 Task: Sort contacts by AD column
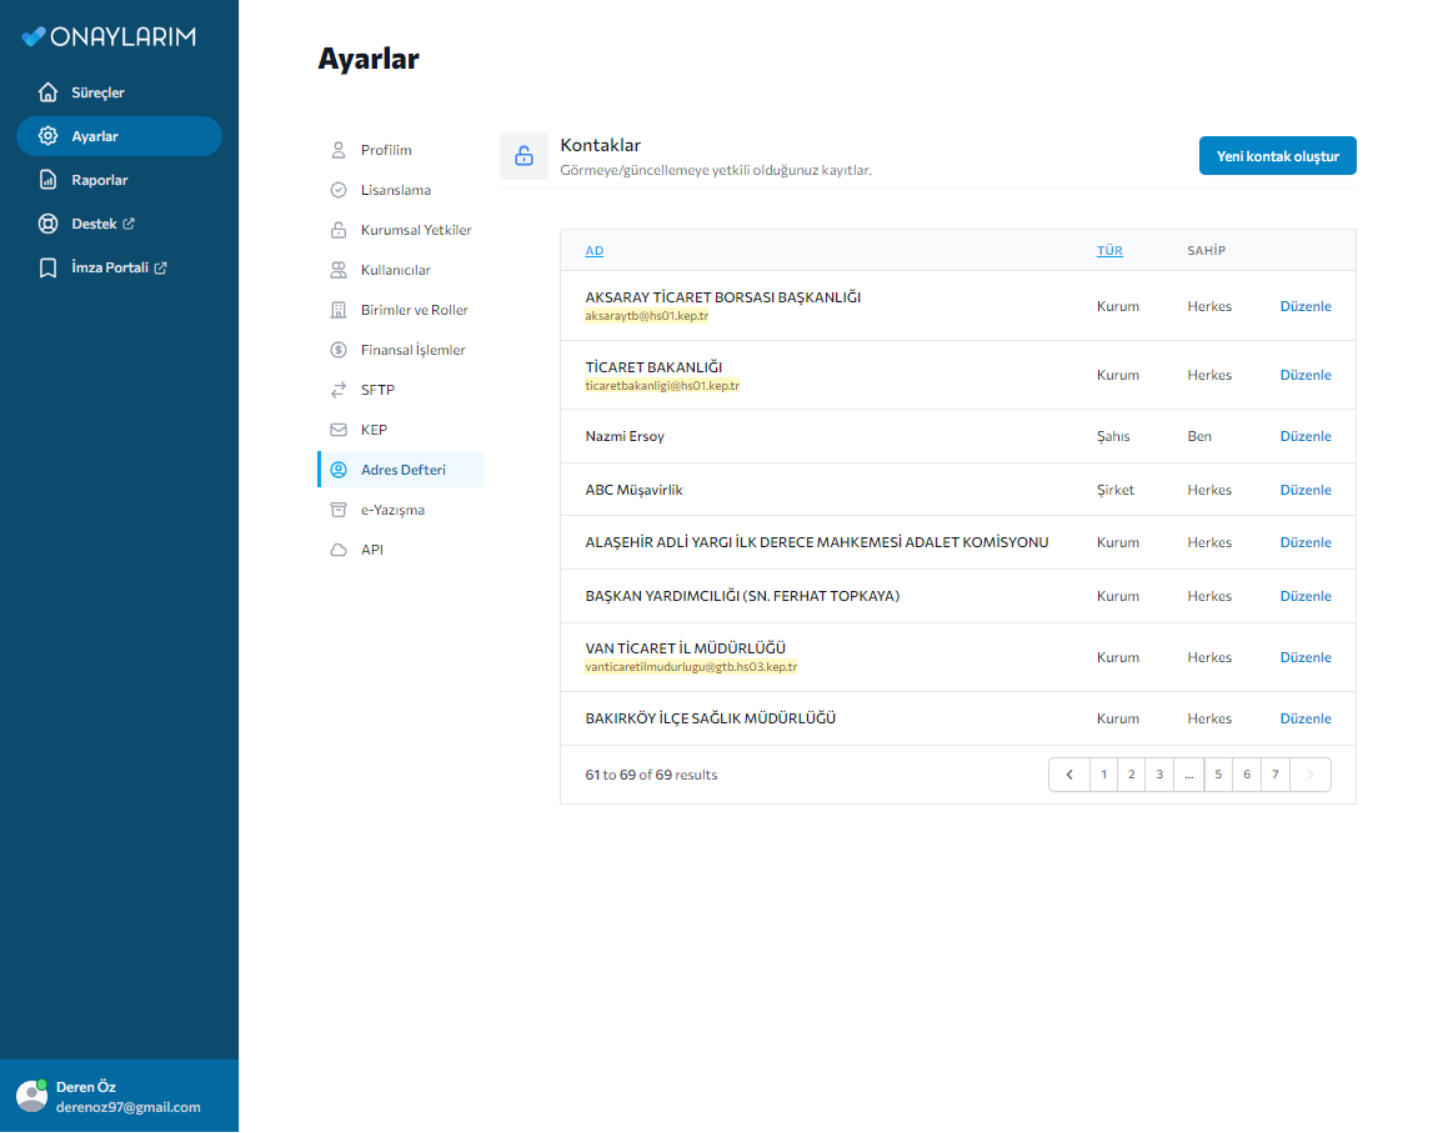click(x=594, y=251)
